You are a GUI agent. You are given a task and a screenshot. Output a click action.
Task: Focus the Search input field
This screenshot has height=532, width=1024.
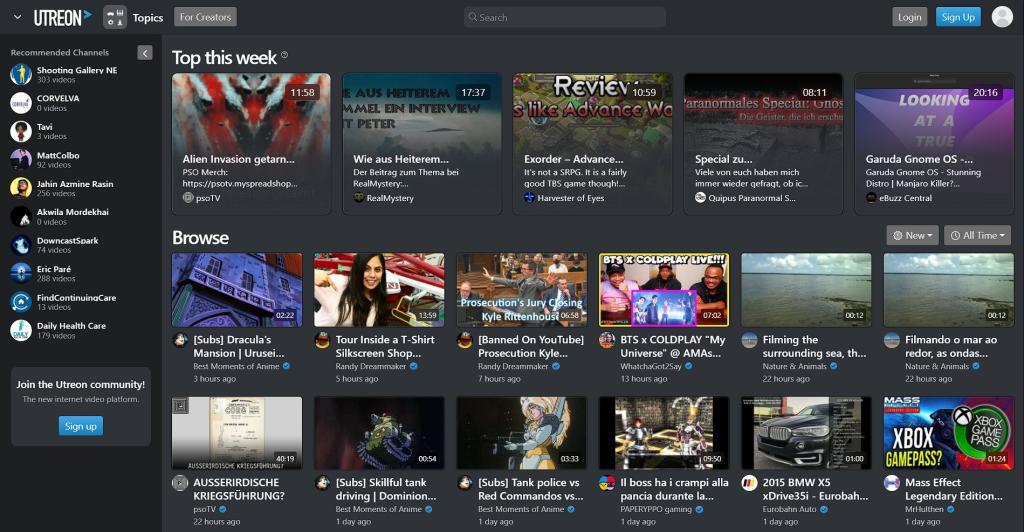tap(565, 18)
